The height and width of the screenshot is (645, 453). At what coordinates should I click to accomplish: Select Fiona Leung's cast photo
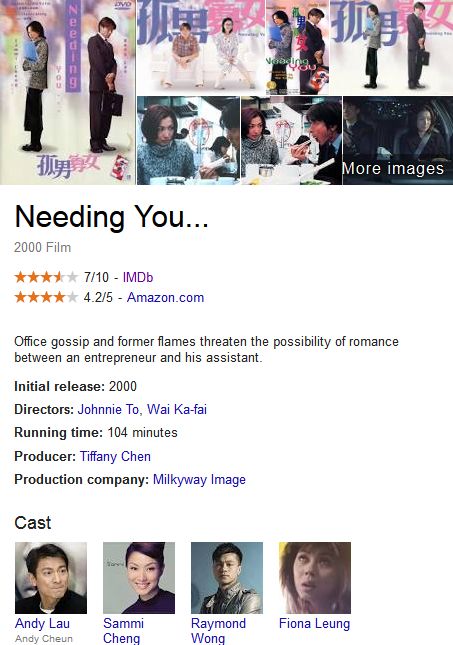[x=315, y=578]
